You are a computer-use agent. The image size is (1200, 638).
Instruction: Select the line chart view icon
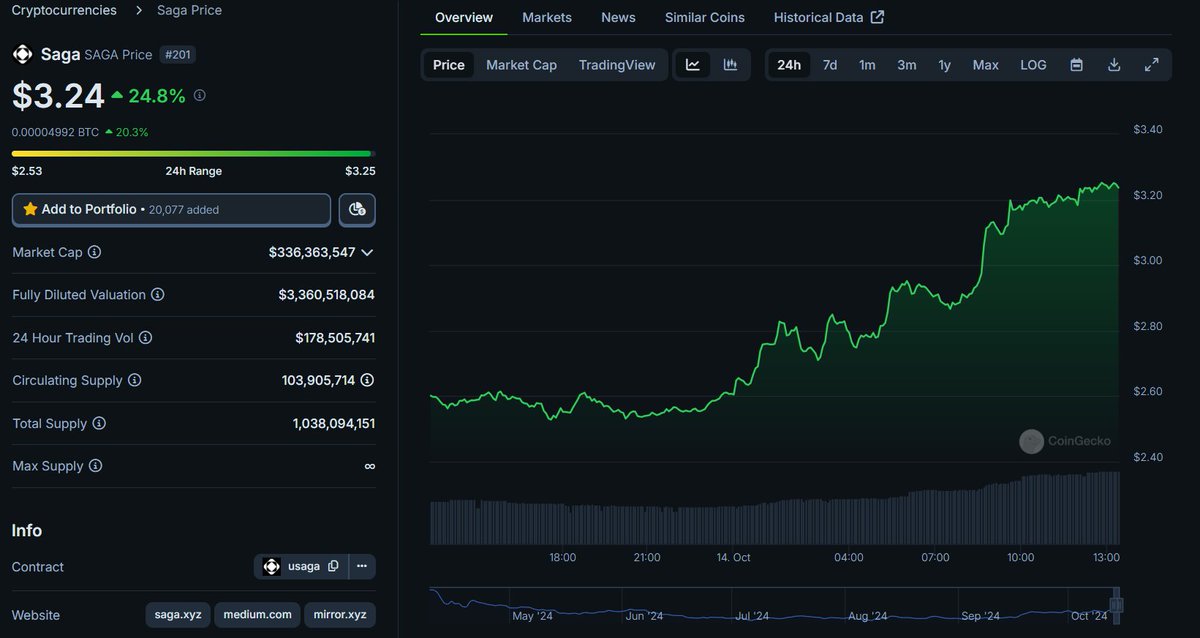[693, 64]
